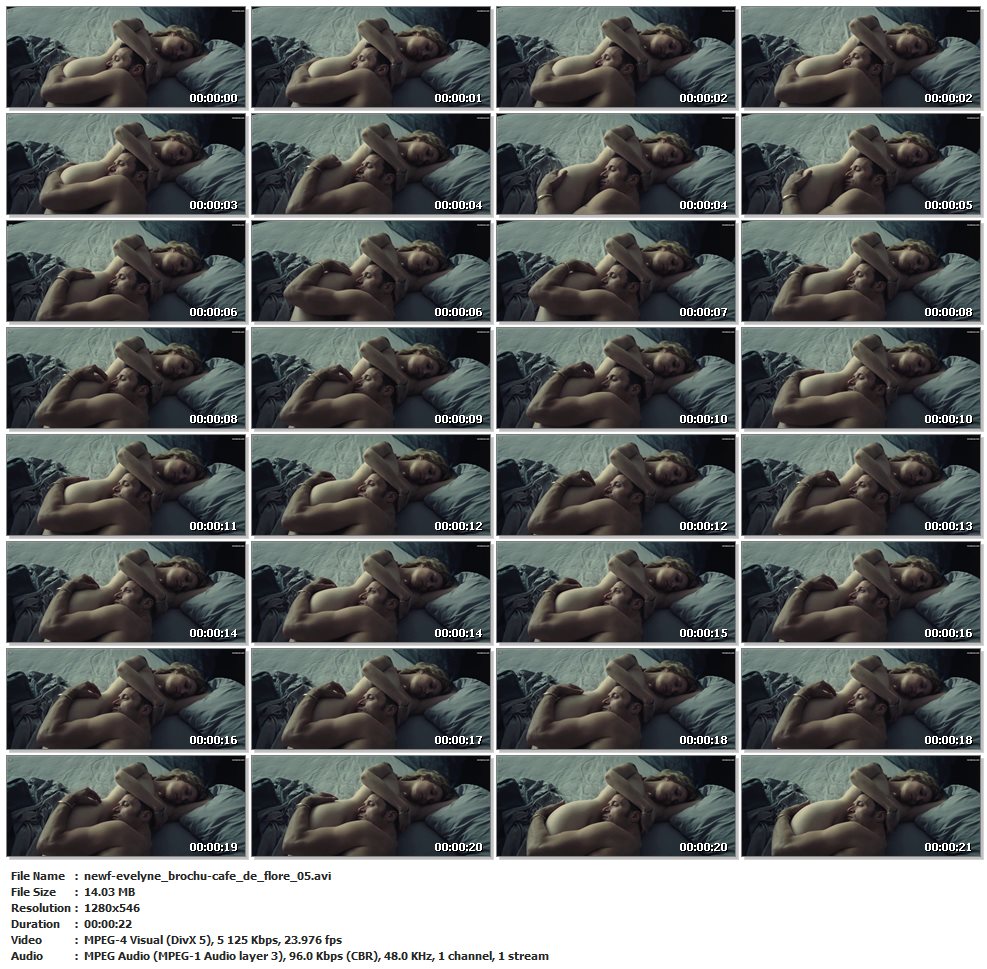Select the file size value "14.03 MB"

(x=110, y=892)
